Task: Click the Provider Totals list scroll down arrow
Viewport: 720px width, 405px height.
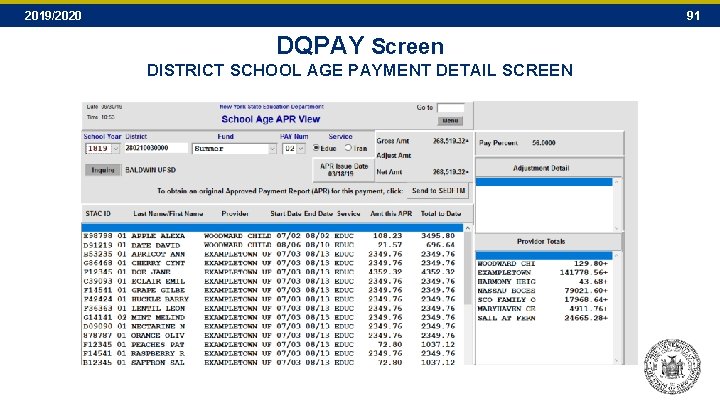Action: [617, 361]
